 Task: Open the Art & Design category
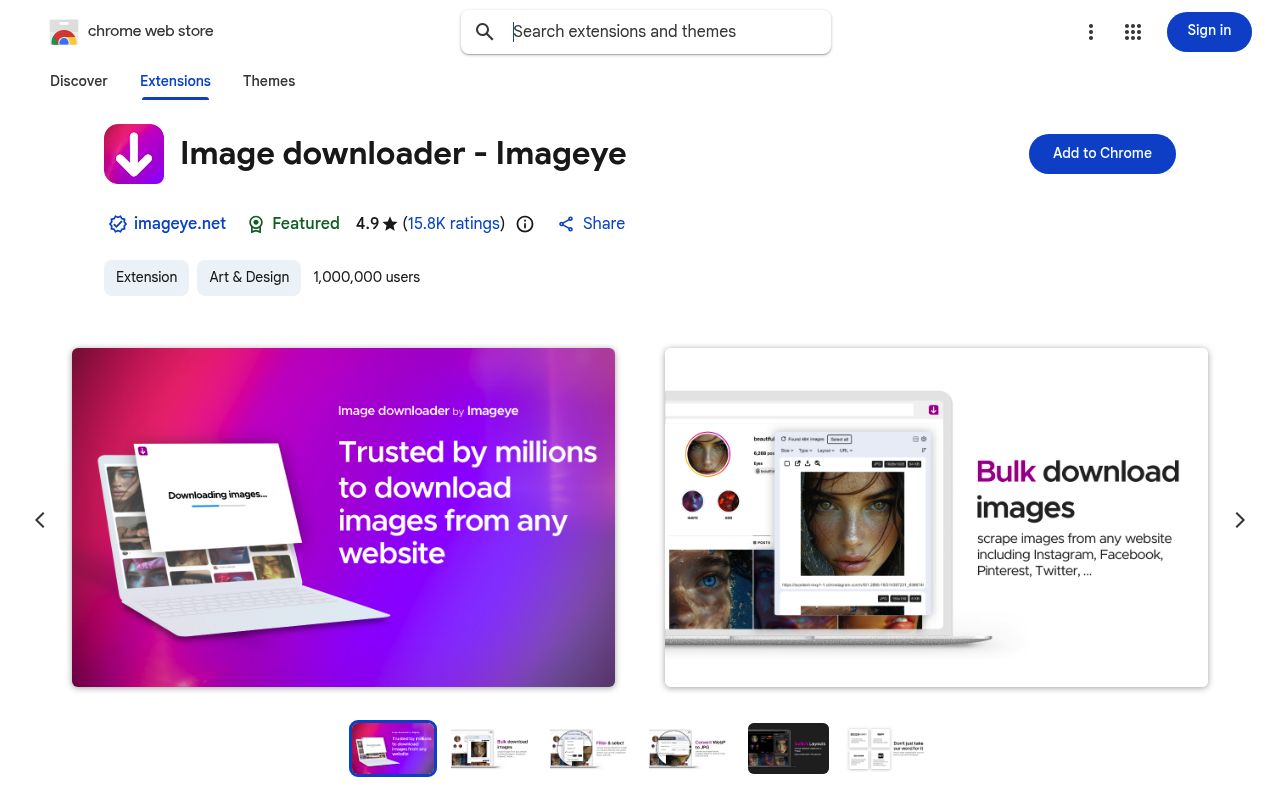pos(249,277)
